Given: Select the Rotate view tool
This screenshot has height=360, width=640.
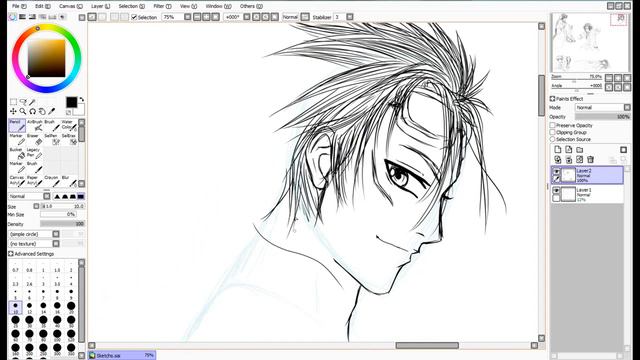Looking at the screenshot, I should point(32,111).
